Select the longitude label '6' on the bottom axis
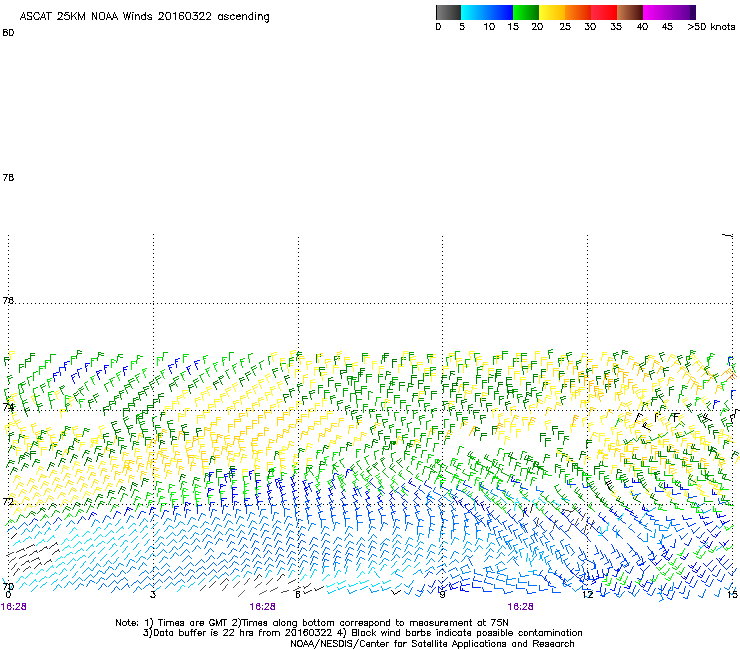 298,595
